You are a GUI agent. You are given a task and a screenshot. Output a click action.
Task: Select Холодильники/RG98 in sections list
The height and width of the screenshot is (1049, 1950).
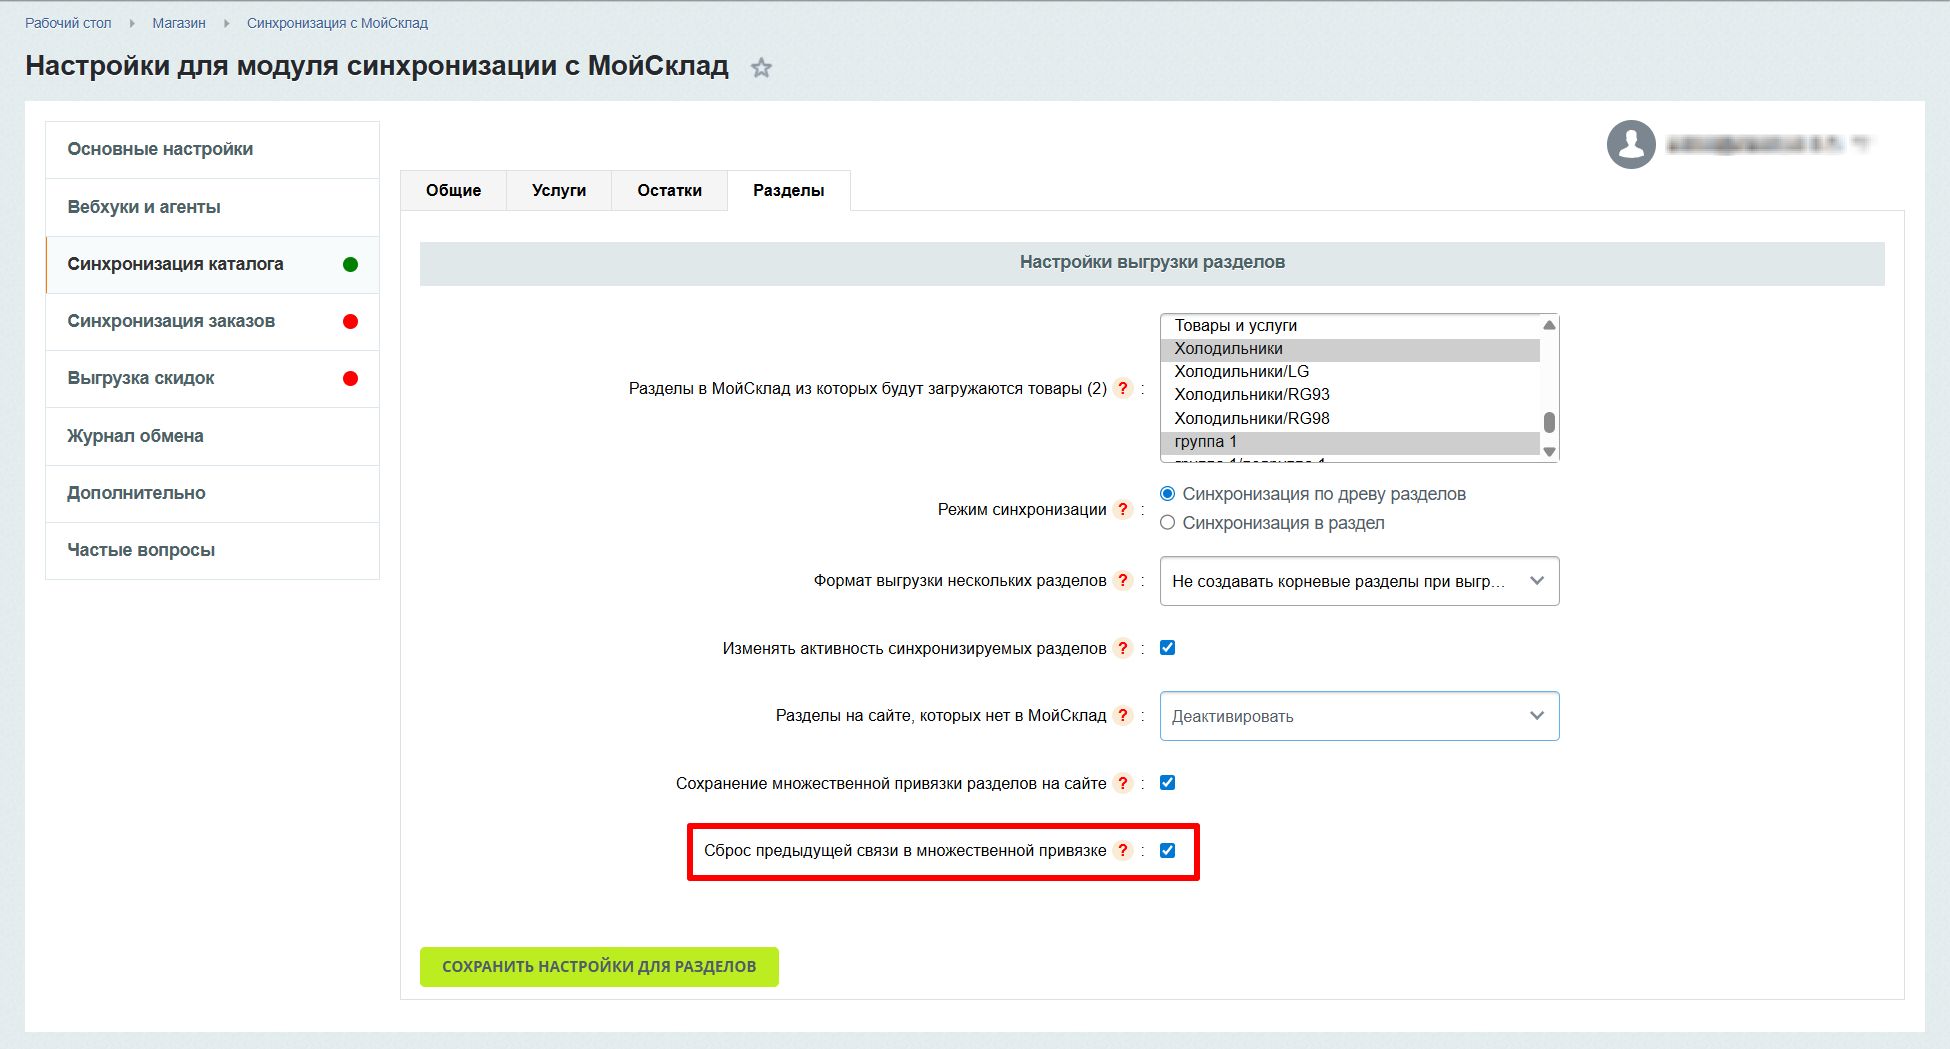point(1350,419)
